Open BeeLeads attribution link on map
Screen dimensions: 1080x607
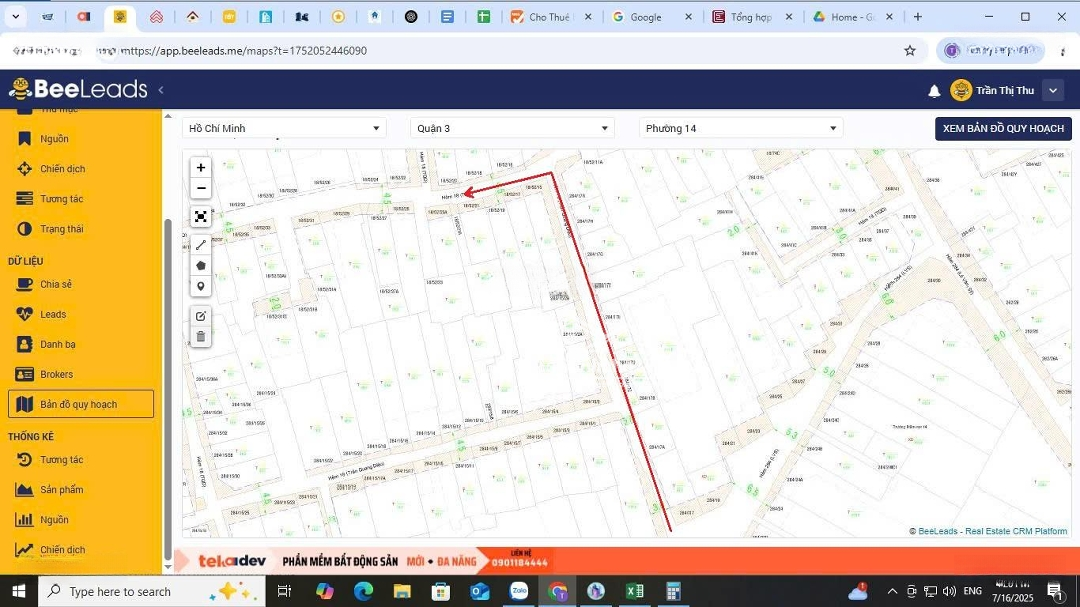pos(937,531)
